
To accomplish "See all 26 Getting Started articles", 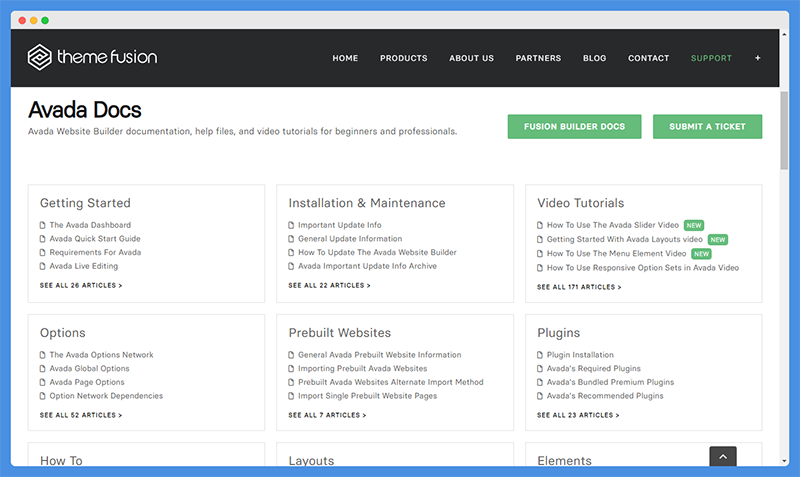I will click(x=81, y=286).
